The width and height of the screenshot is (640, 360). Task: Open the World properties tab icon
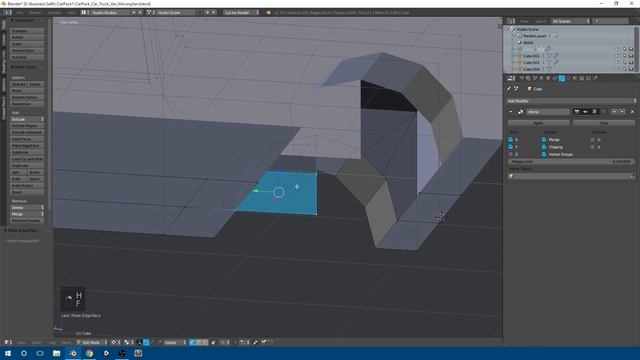pos(541,78)
